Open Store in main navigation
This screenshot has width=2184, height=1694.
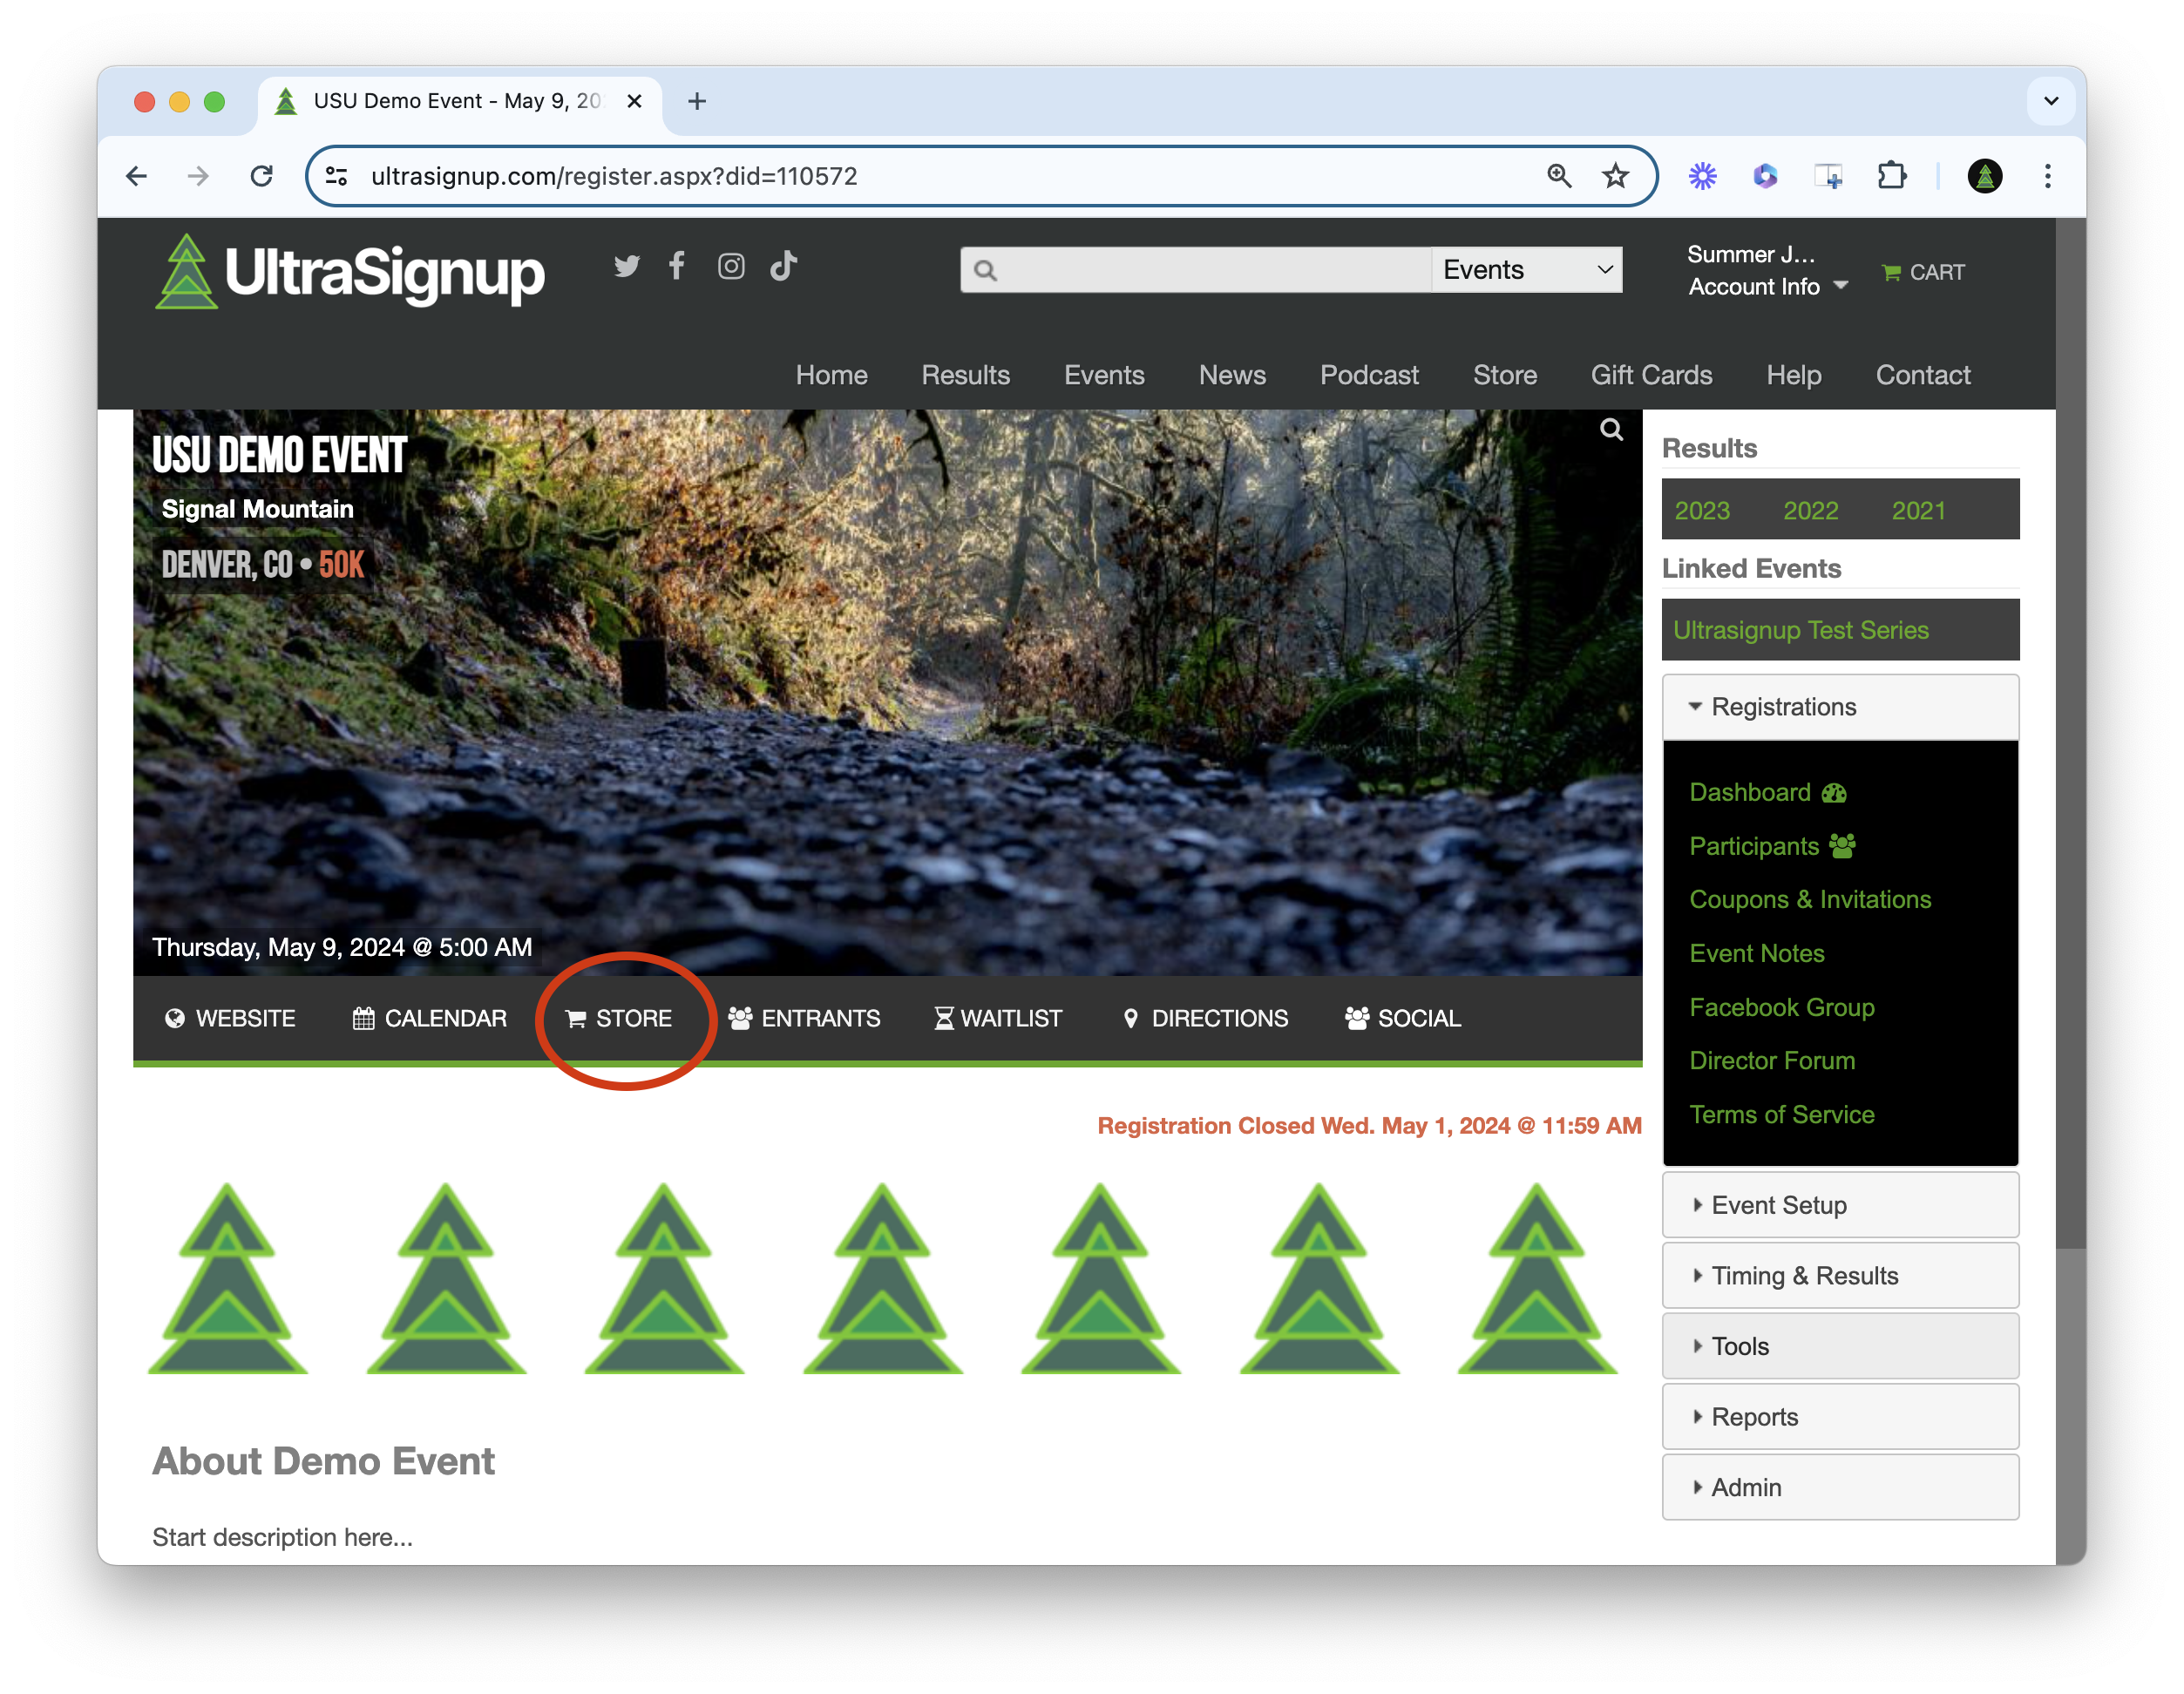[1504, 375]
